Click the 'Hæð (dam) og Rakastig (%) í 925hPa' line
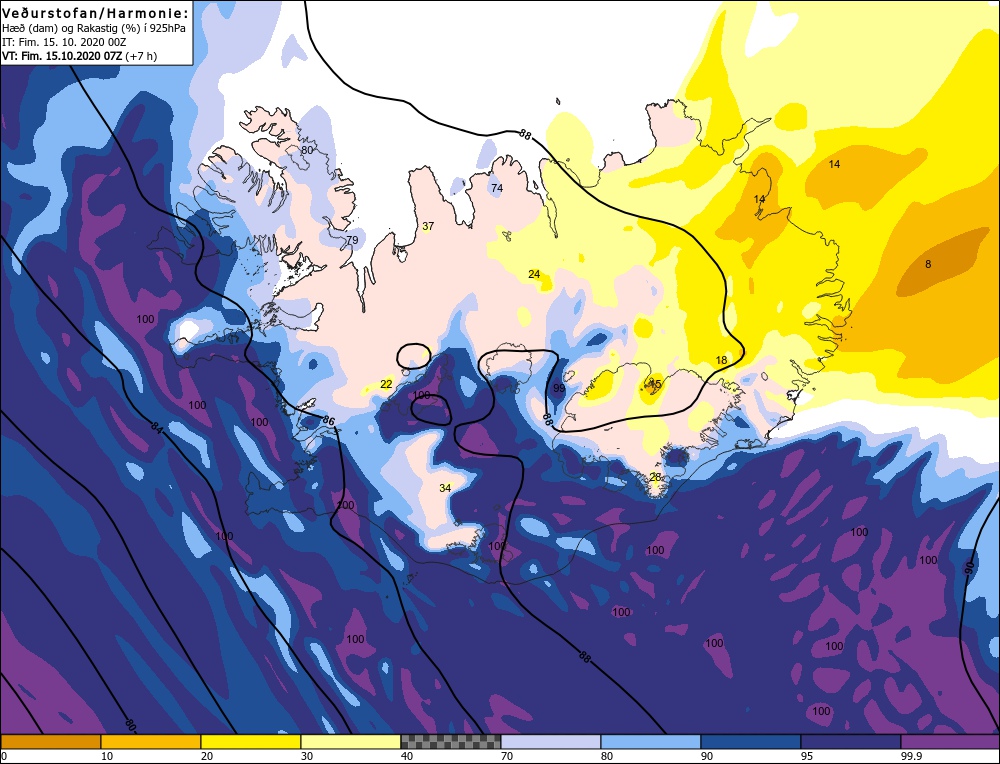Image resolution: width=1000 pixels, height=764 pixels. point(94,28)
